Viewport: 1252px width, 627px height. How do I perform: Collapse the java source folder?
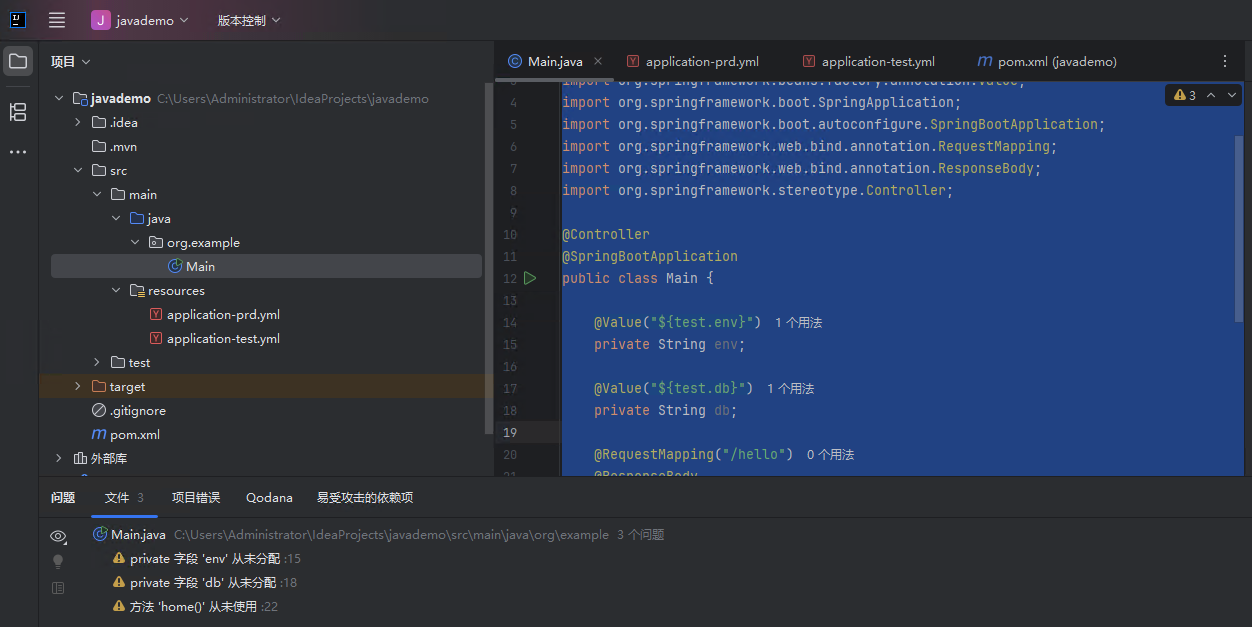click(x=116, y=219)
